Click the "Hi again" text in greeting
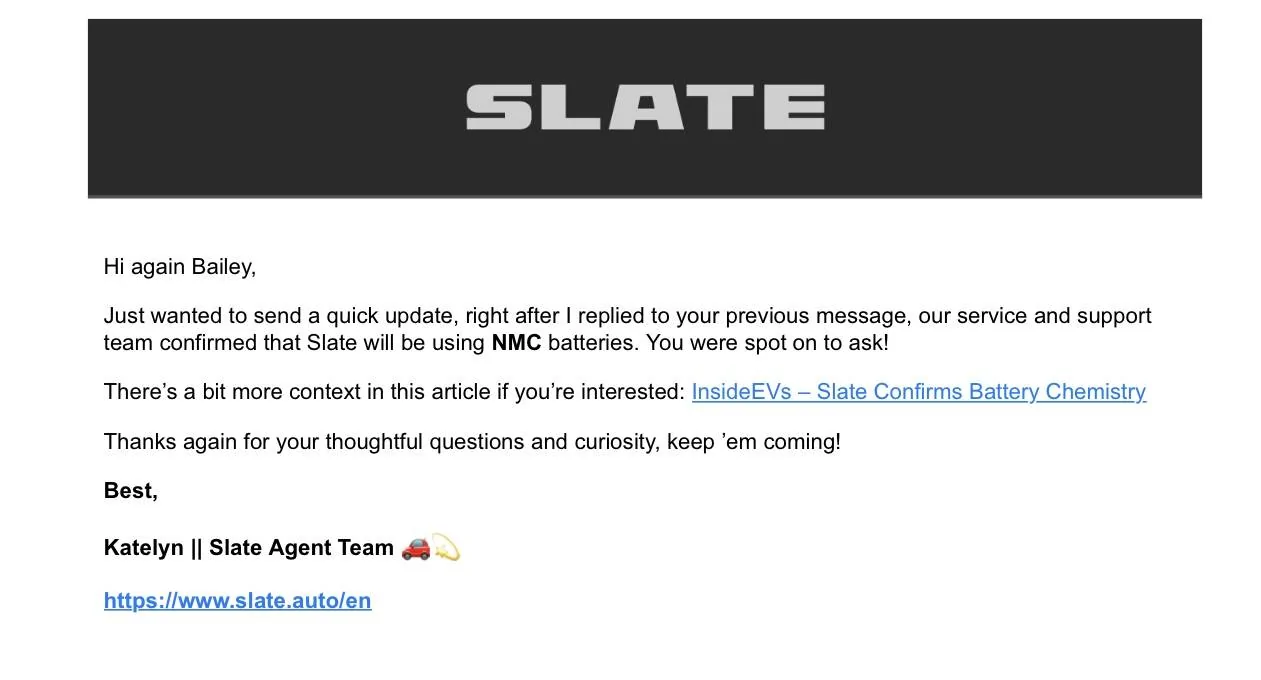 tap(144, 267)
